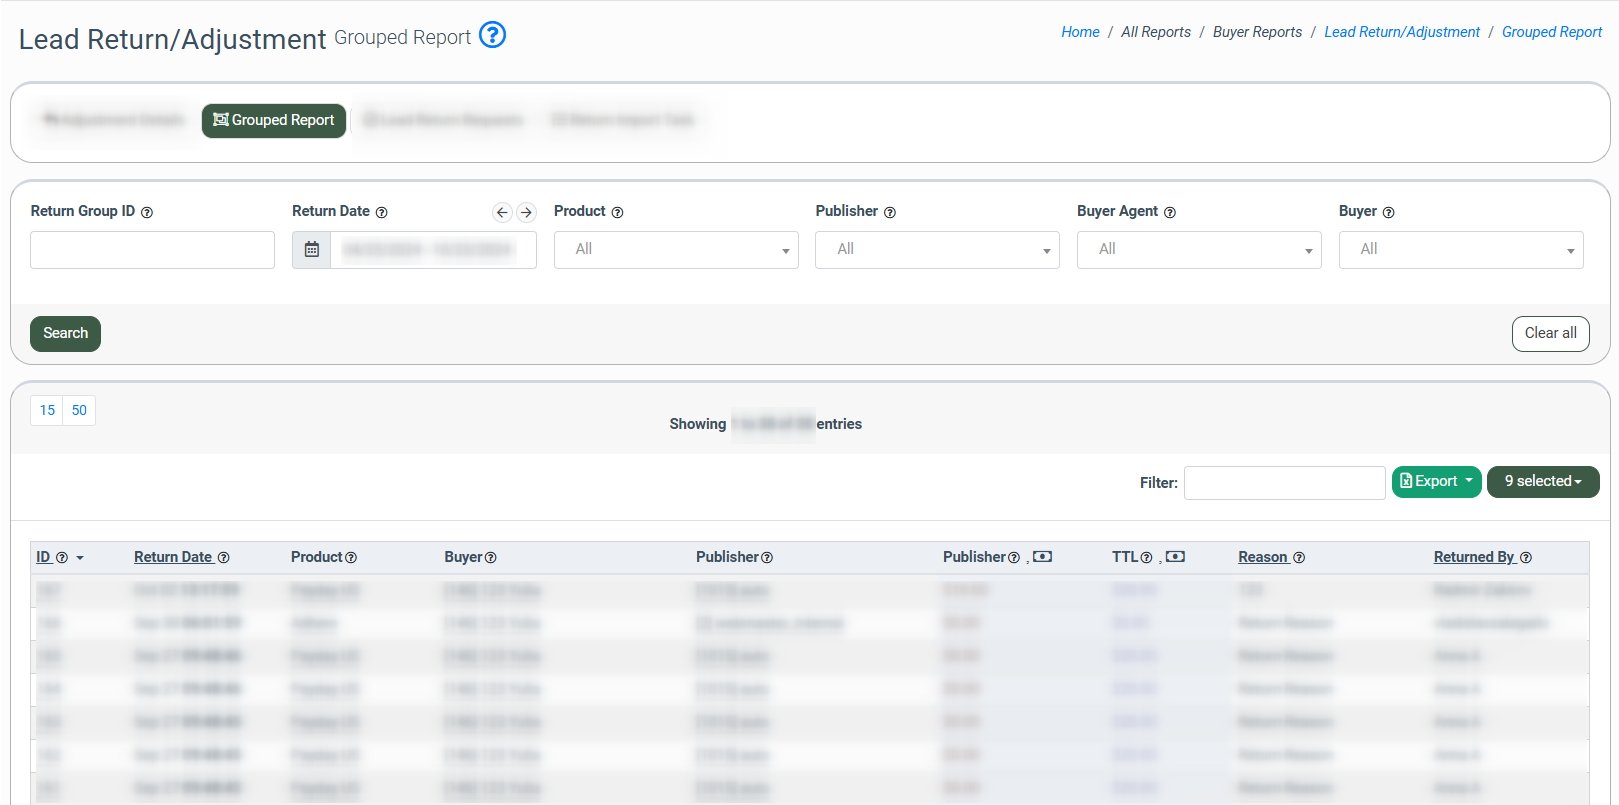Open the 9 selected columns dropdown

[x=1543, y=482]
